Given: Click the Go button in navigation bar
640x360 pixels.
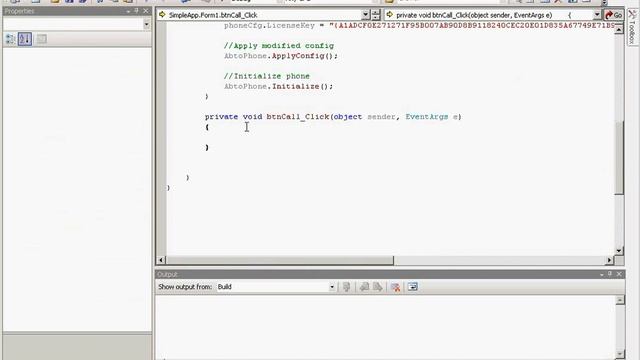Looking at the screenshot, I should point(614,15).
